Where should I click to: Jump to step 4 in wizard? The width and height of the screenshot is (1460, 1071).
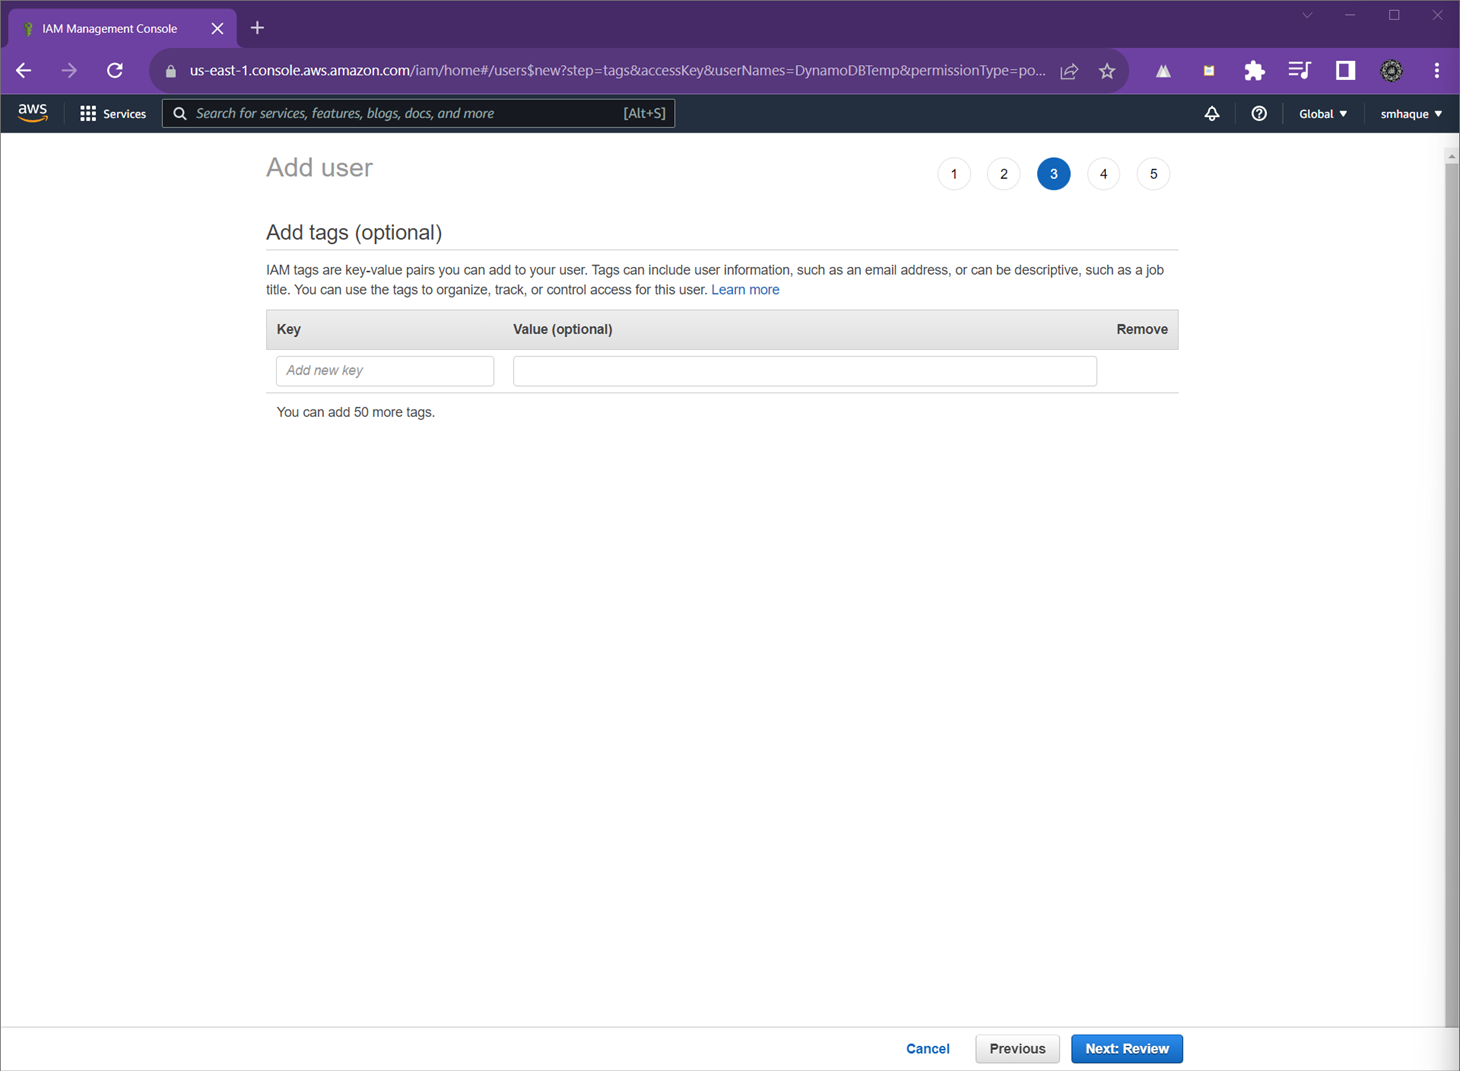1103,174
